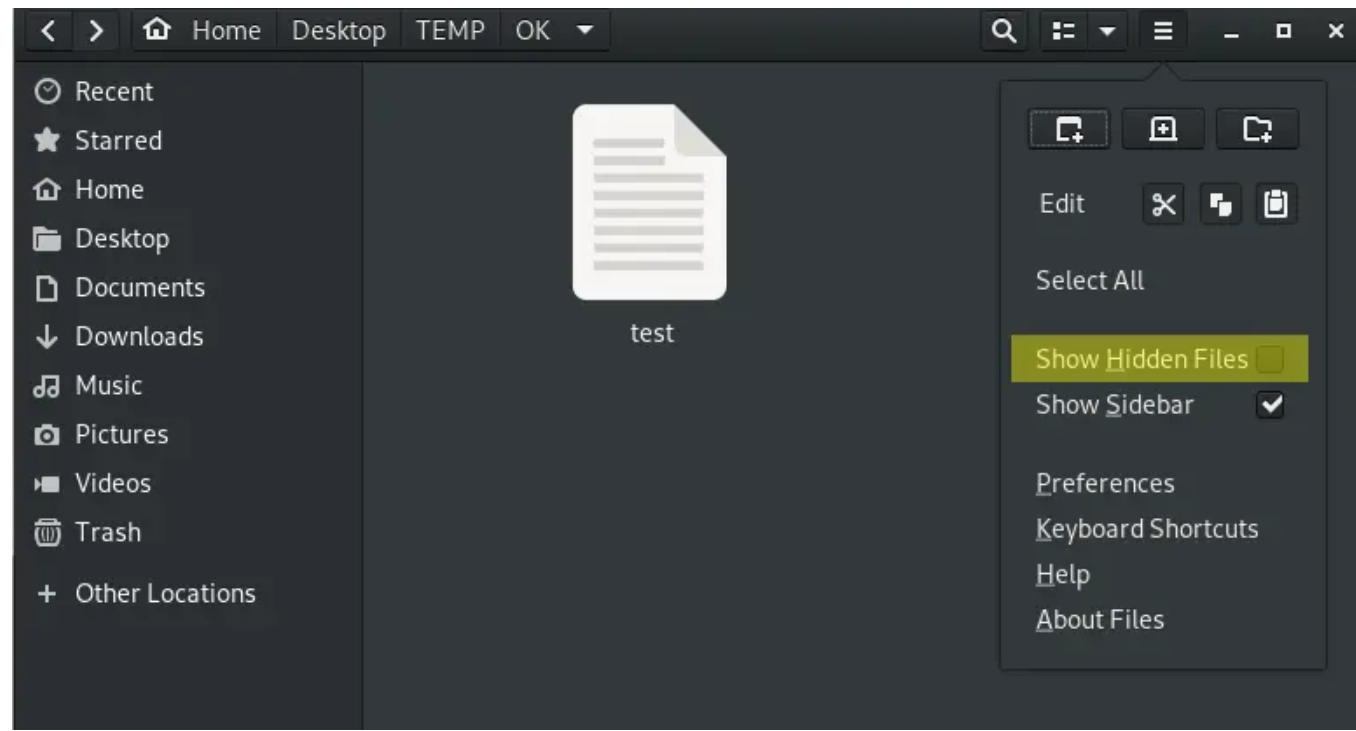This screenshot has width=1356, height=731.
Task: Open a new tab from the menu
Action: pos(1164,129)
